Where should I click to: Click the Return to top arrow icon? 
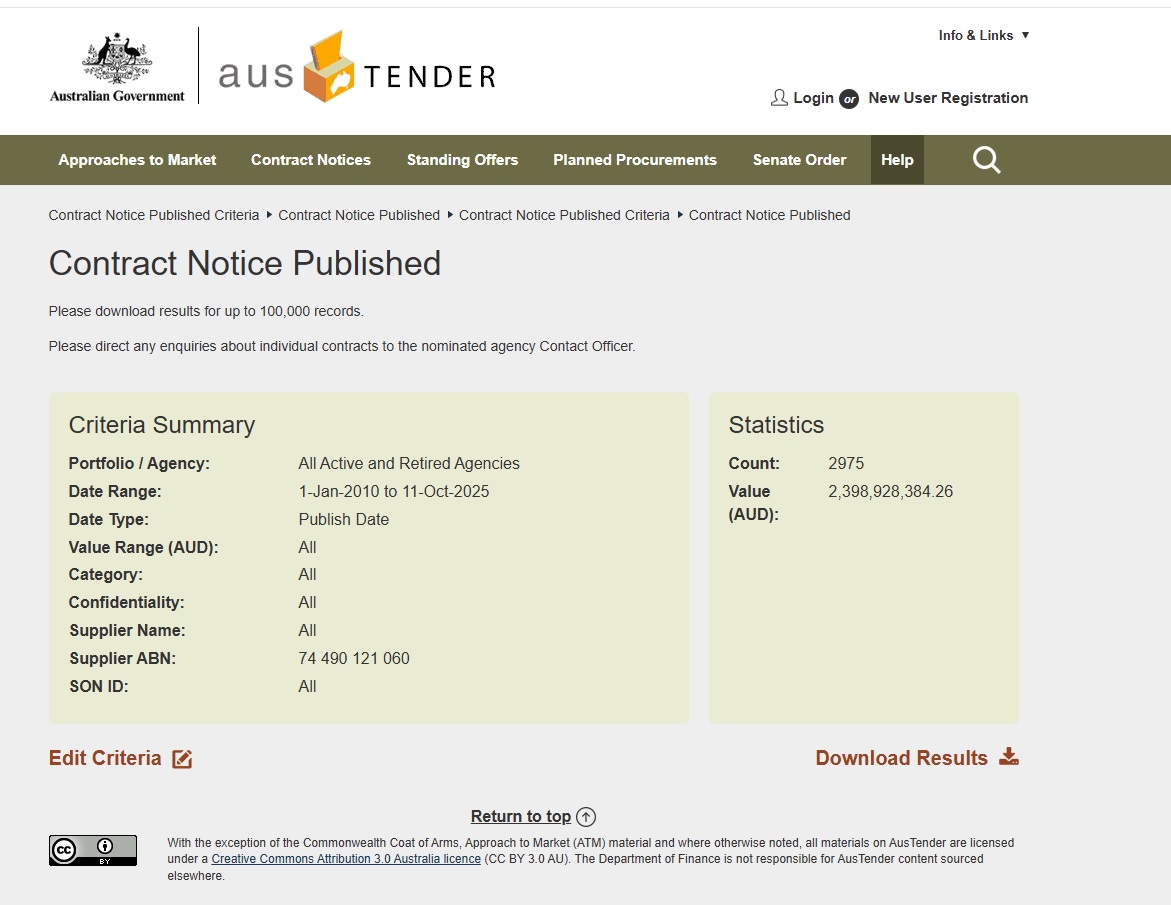(586, 817)
